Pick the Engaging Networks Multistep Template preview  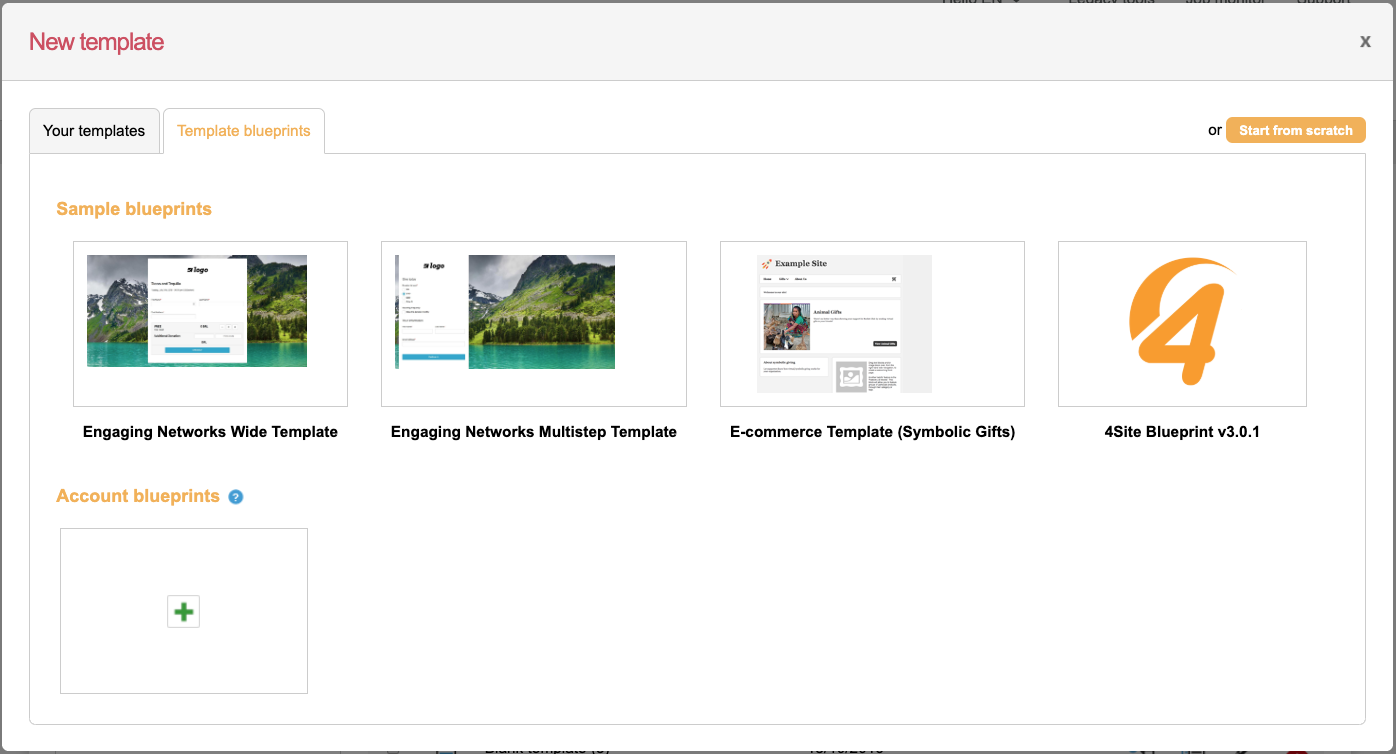[x=533, y=323]
